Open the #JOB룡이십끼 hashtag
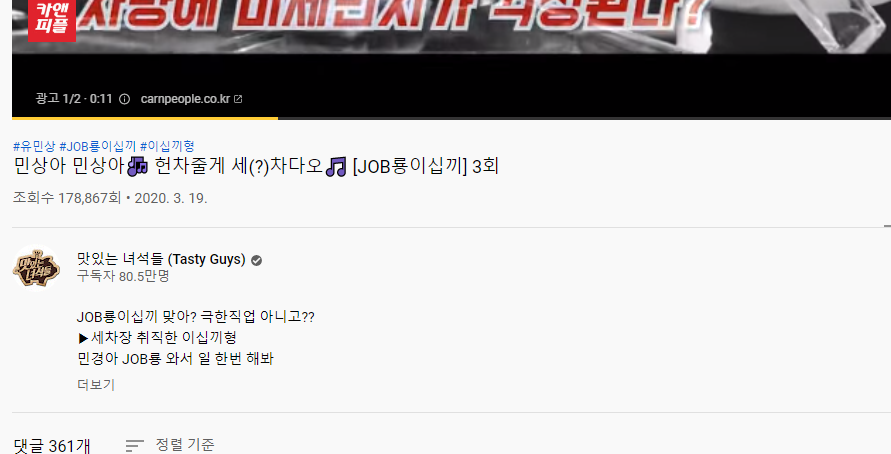891x454 pixels. tap(98, 147)
